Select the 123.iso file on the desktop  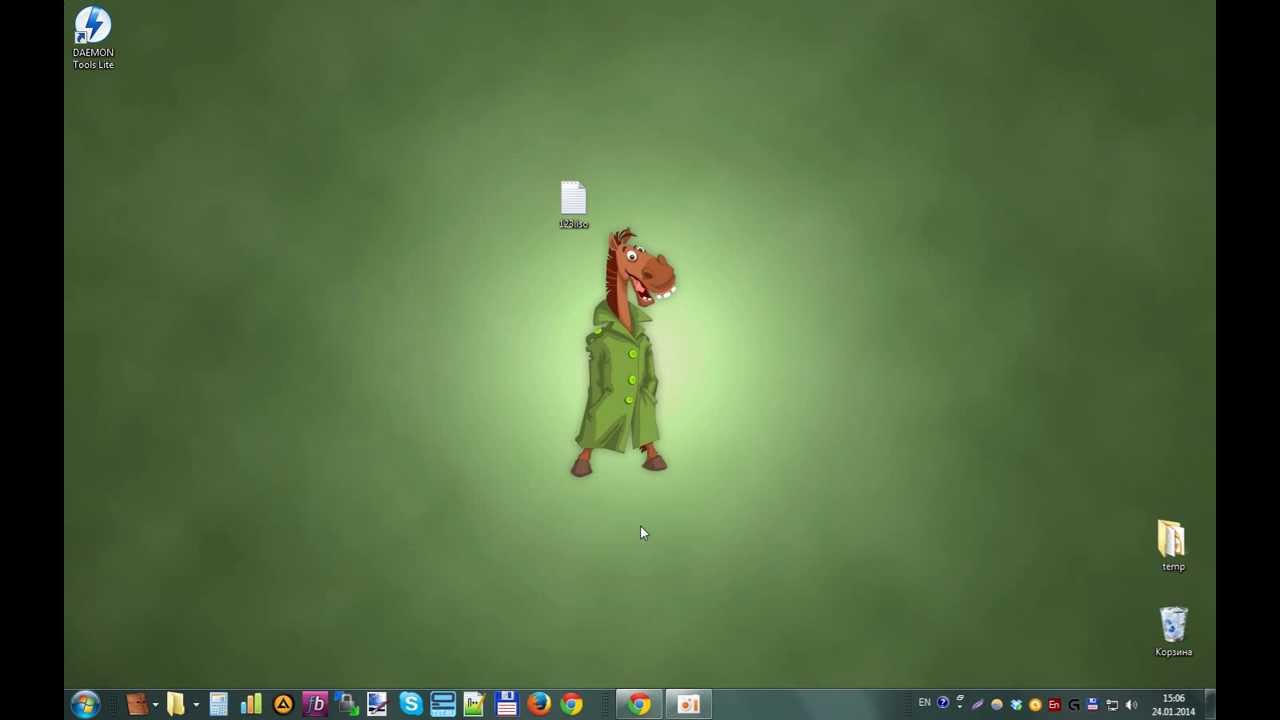click(573, 205)
